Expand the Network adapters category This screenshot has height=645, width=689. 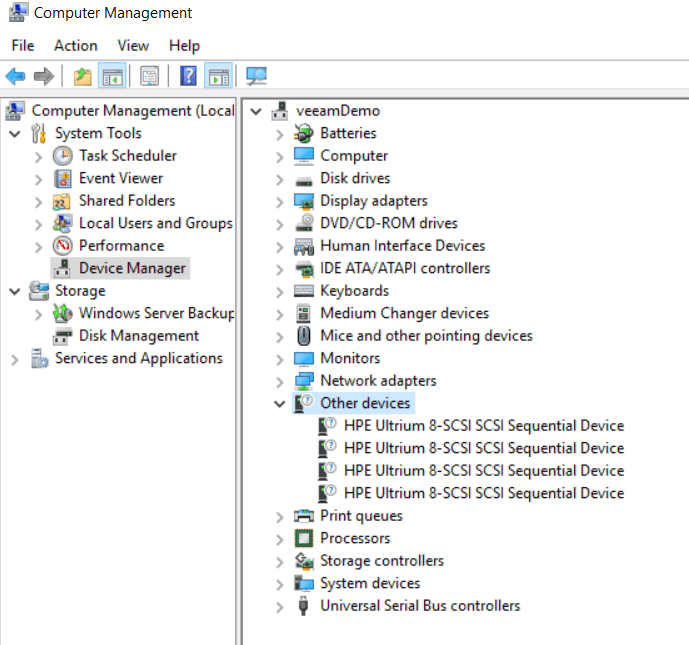click(280, 382)
